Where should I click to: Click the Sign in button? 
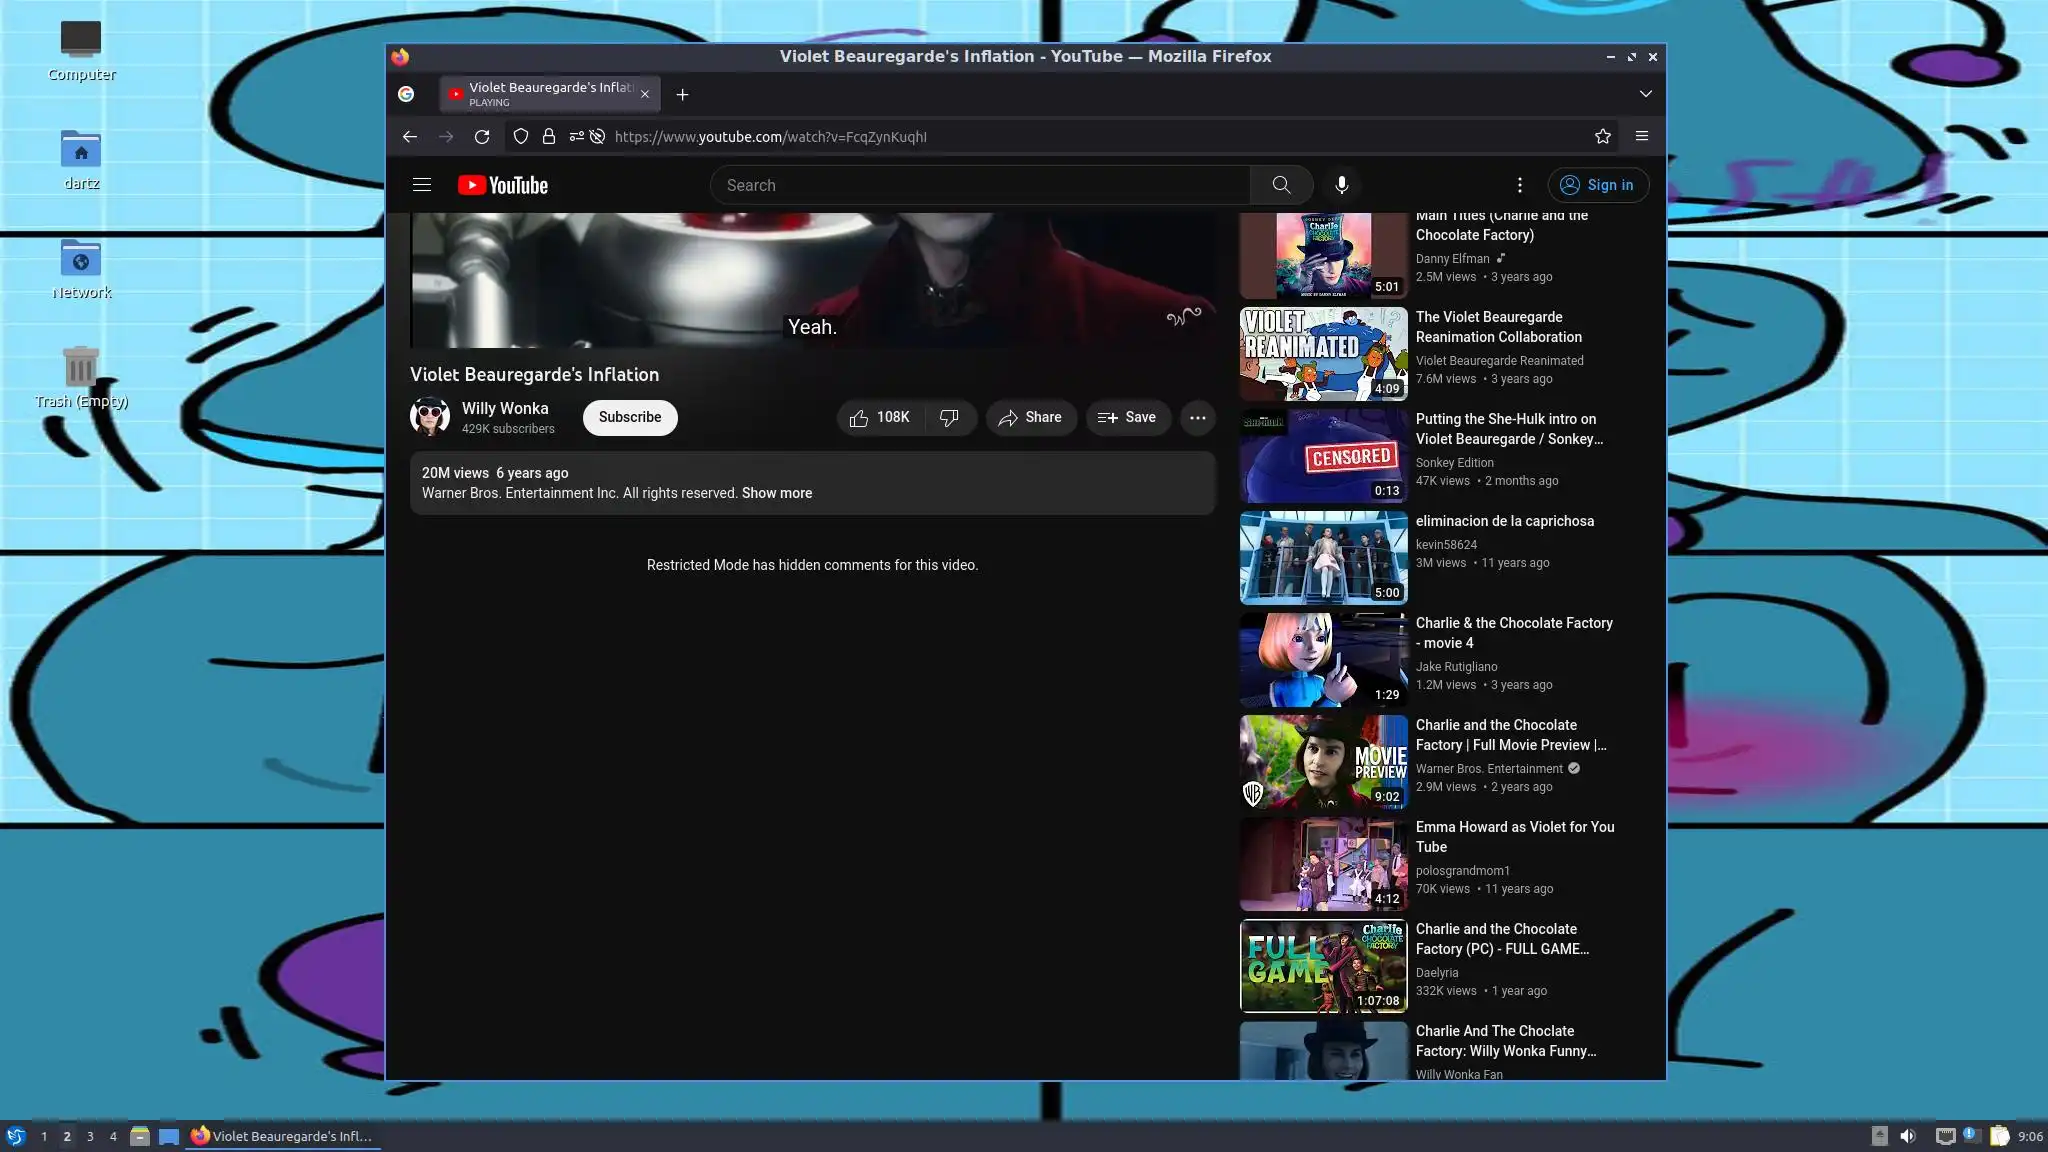1598,185
